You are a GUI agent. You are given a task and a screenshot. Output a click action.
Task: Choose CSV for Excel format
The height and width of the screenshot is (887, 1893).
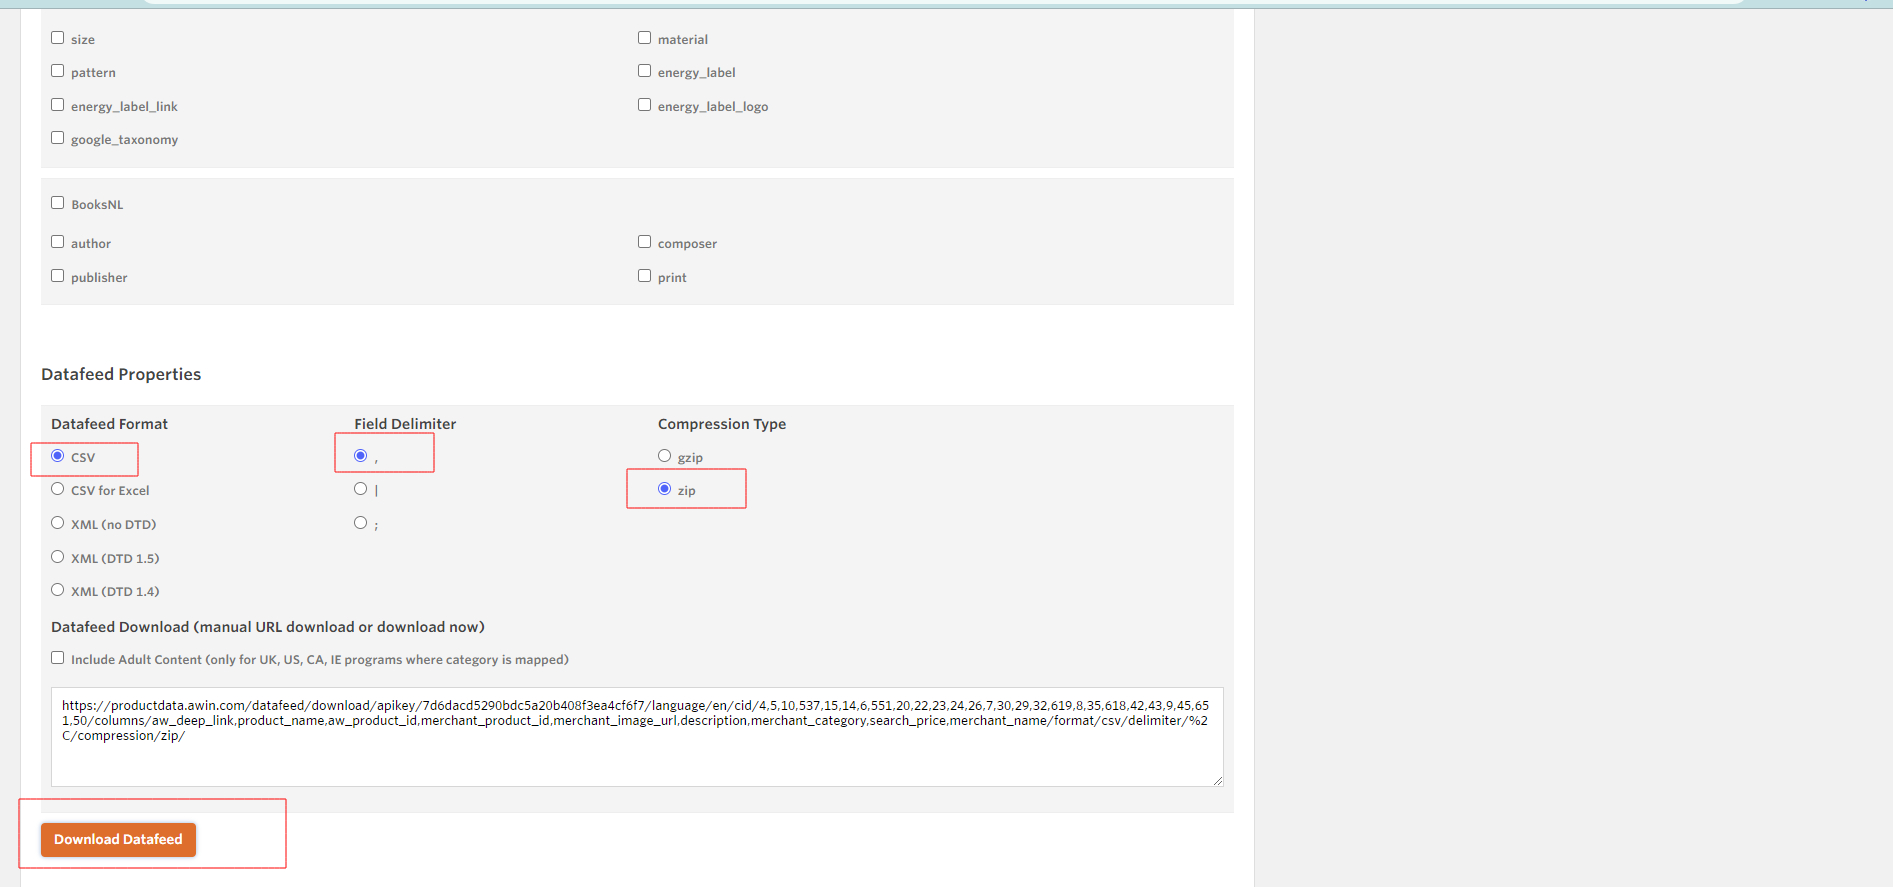58,489
